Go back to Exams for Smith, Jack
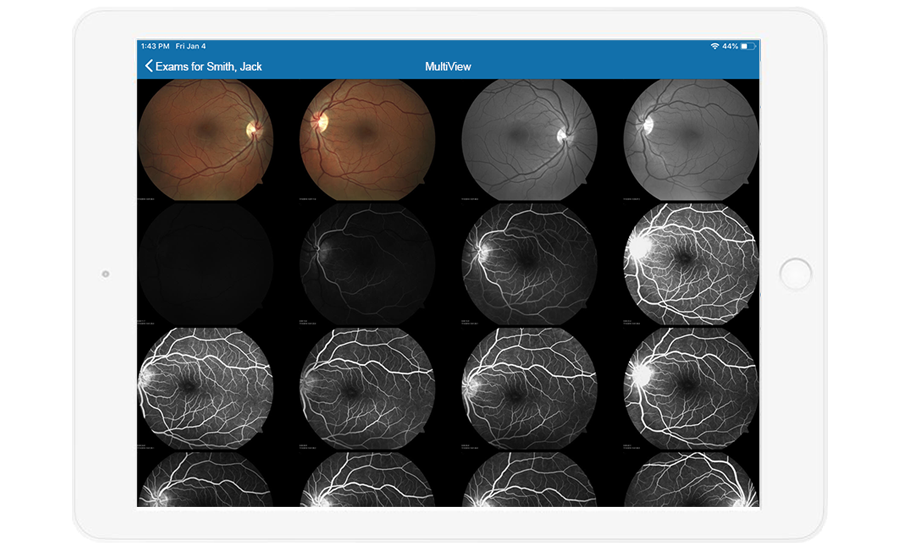This screenshot has height=550, width=900. click(x=203, y=67)
